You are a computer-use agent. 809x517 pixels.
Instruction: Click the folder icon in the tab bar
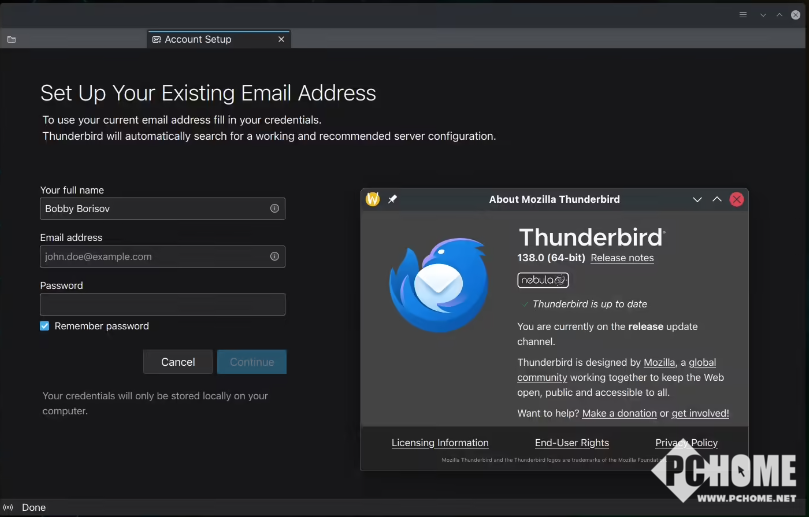point(12,40)
